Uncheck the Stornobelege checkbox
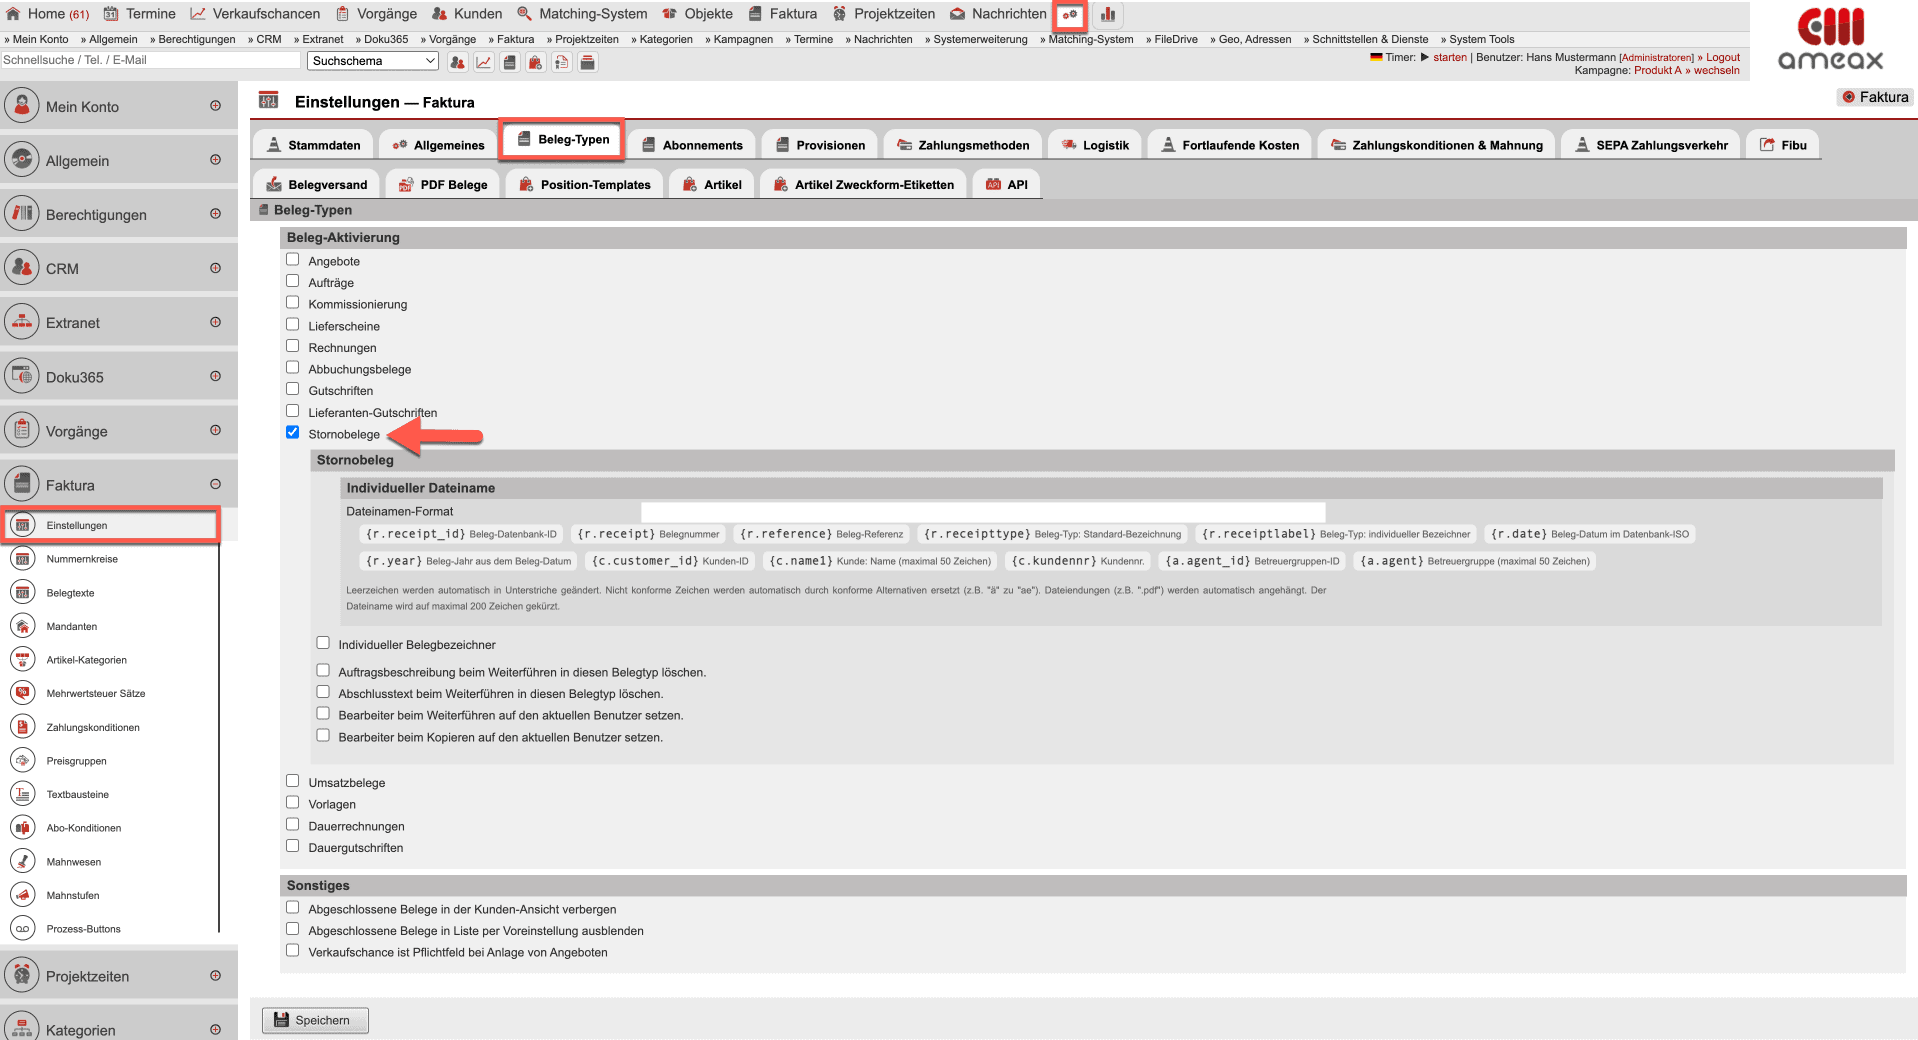Screen dimensions: 1918x1040 [x=293, y=433]
